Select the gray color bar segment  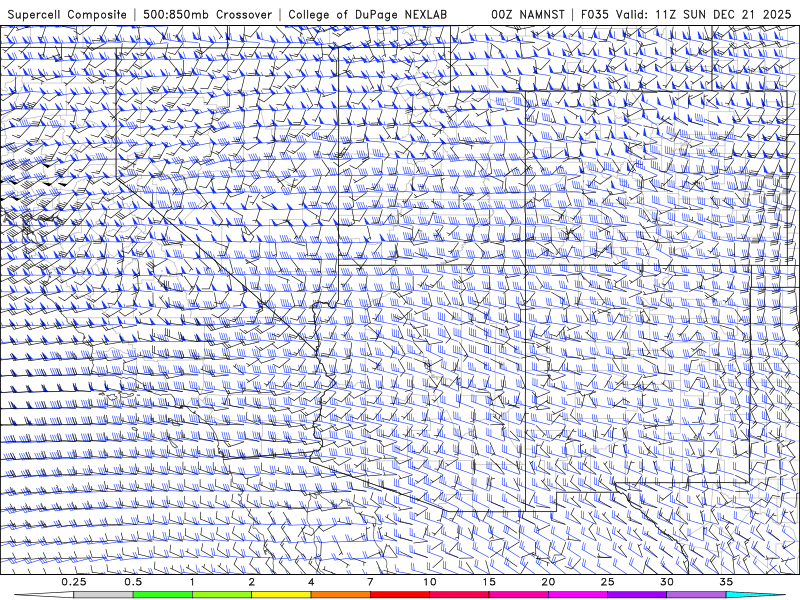tap(104, 595)
